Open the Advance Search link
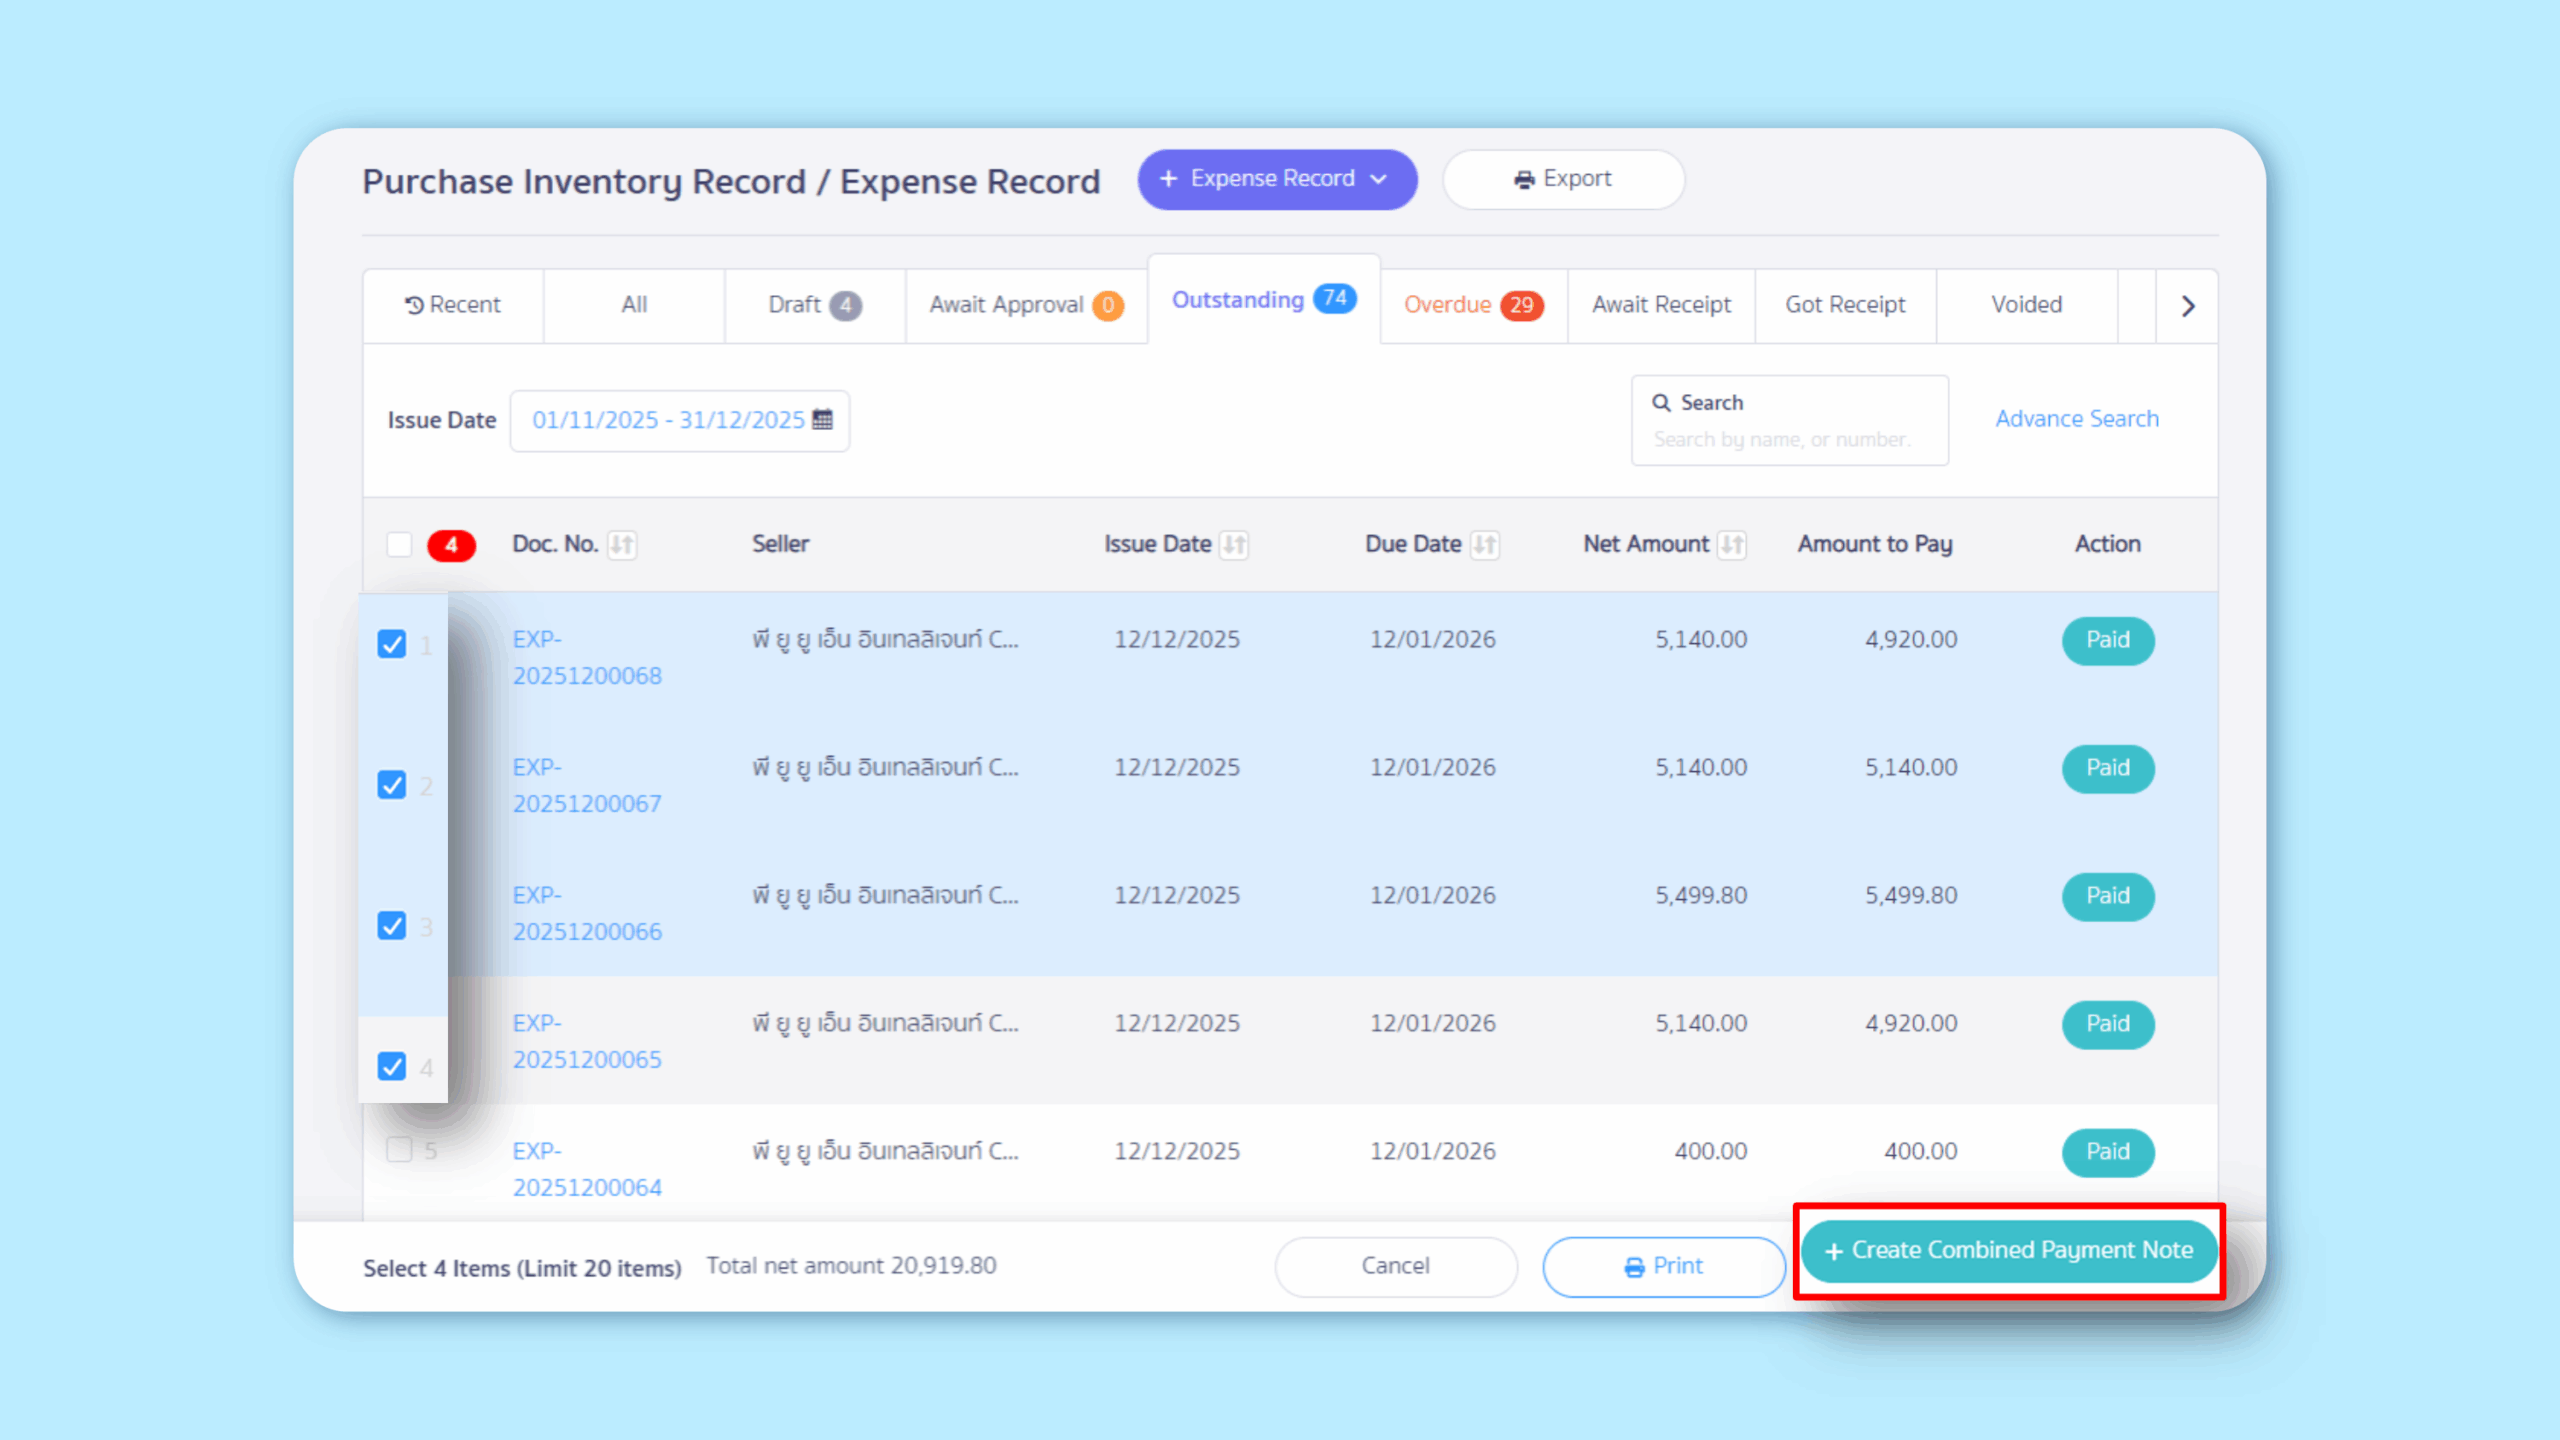 [x=2077, y=419]
